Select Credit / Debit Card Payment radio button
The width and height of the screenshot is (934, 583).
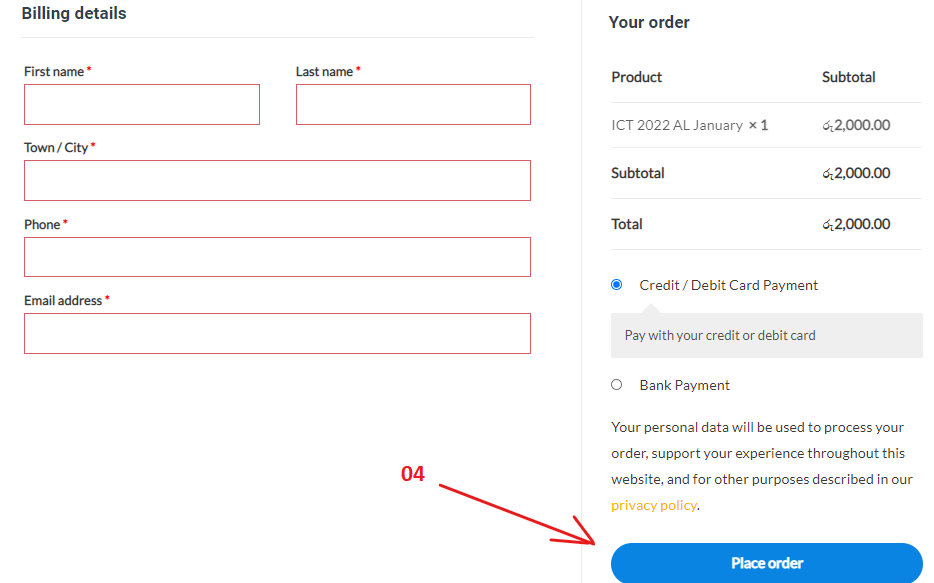(617, 285)
